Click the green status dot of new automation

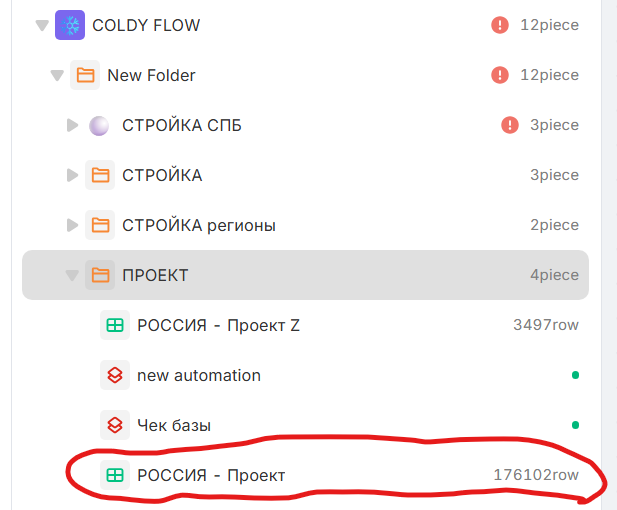pyautogui.click(x=575, y=375)
